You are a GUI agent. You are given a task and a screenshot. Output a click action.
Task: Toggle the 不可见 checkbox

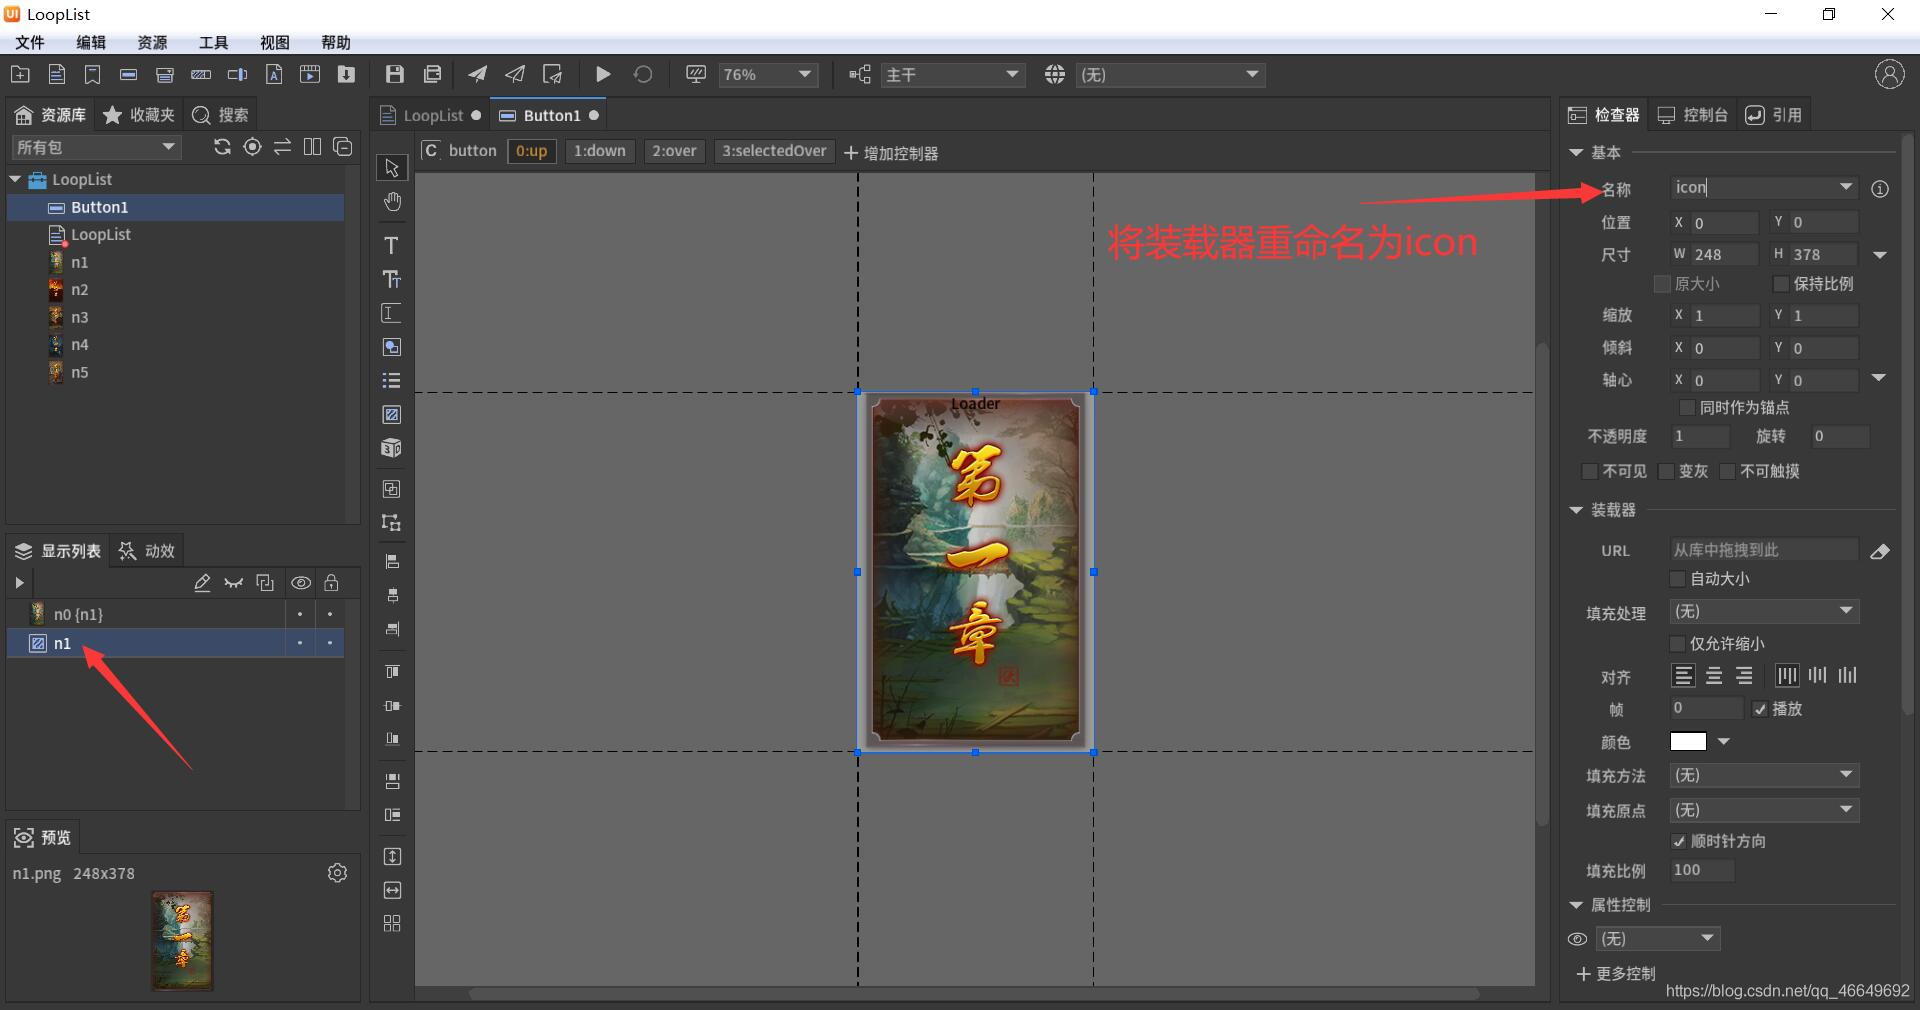pos(1589,471)
